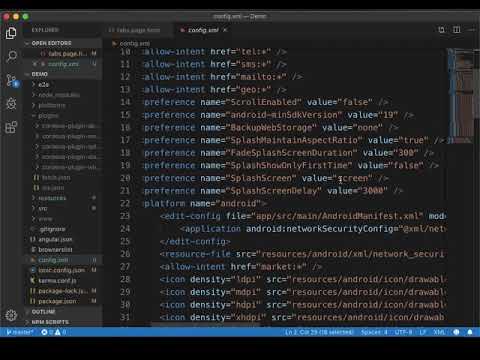Click the errors count icon in status bar

coord(44,332)
